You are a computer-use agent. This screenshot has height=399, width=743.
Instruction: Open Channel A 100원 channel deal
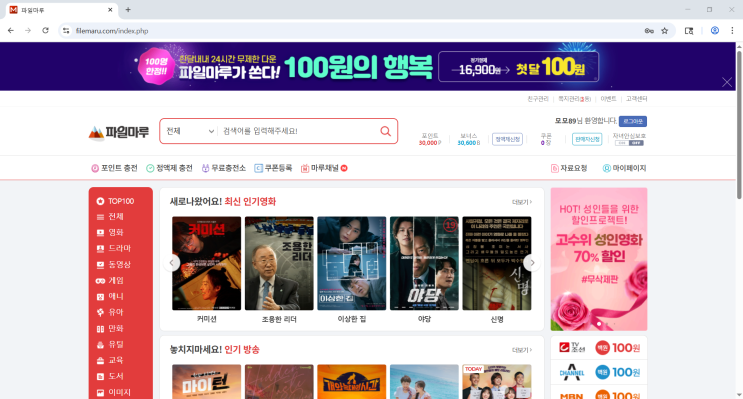tap(599, 372)
